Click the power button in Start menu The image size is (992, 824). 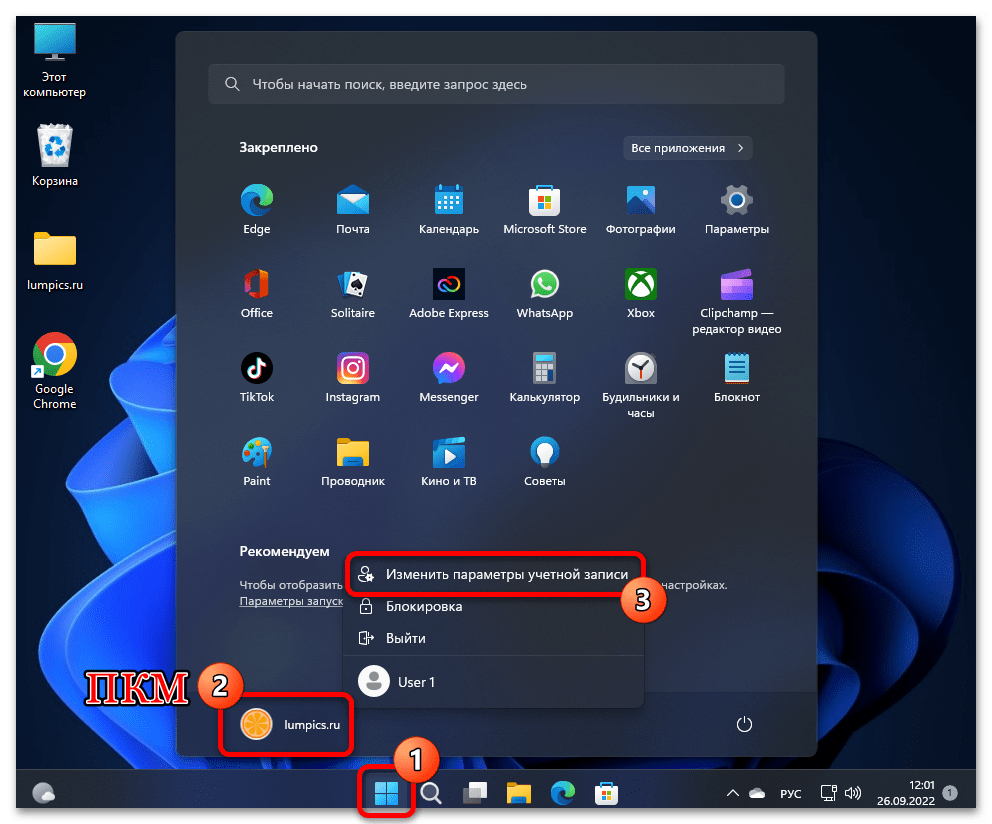744,724
